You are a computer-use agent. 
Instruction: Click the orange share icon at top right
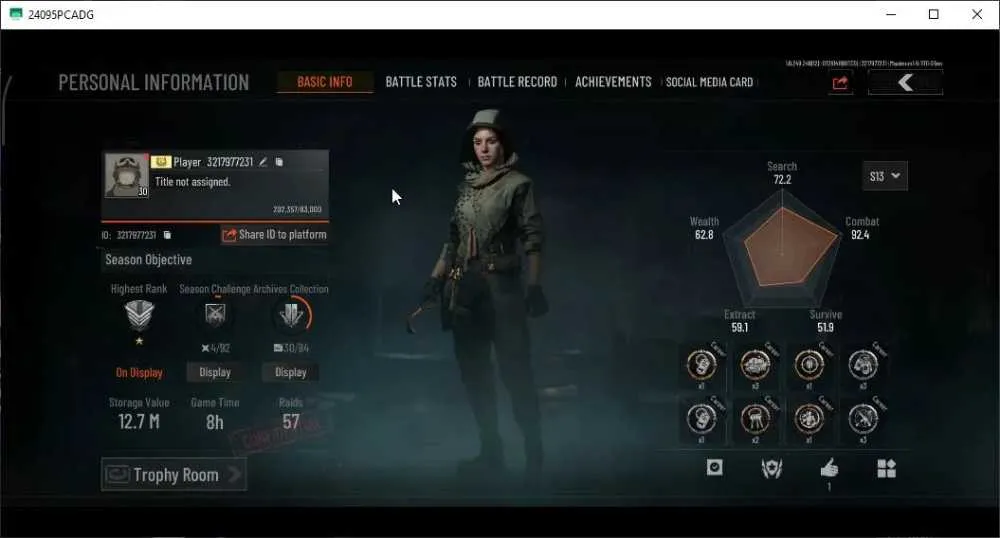(840, 82)
